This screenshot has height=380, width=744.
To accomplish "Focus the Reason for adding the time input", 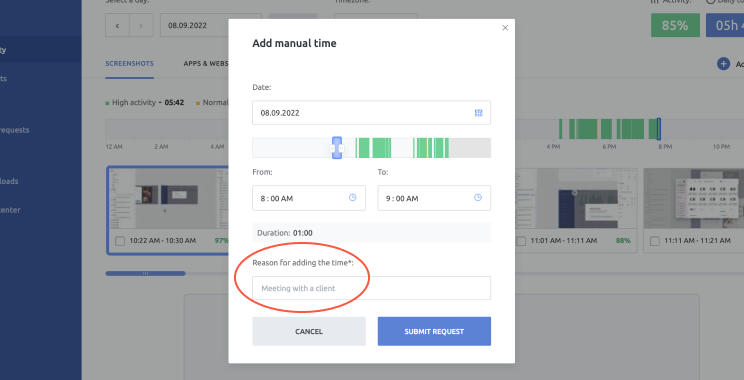I will click(x=371, y=288).
